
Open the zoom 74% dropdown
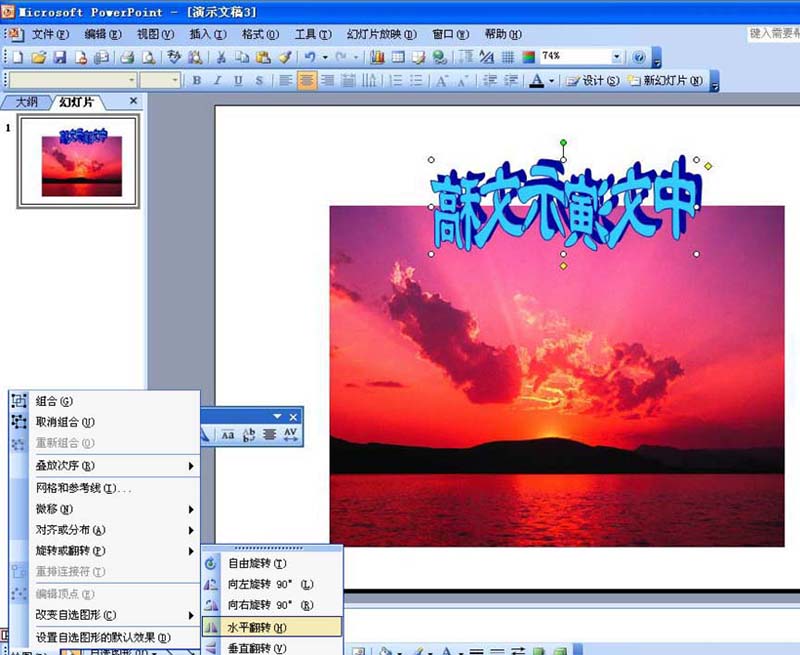[617, 57]
